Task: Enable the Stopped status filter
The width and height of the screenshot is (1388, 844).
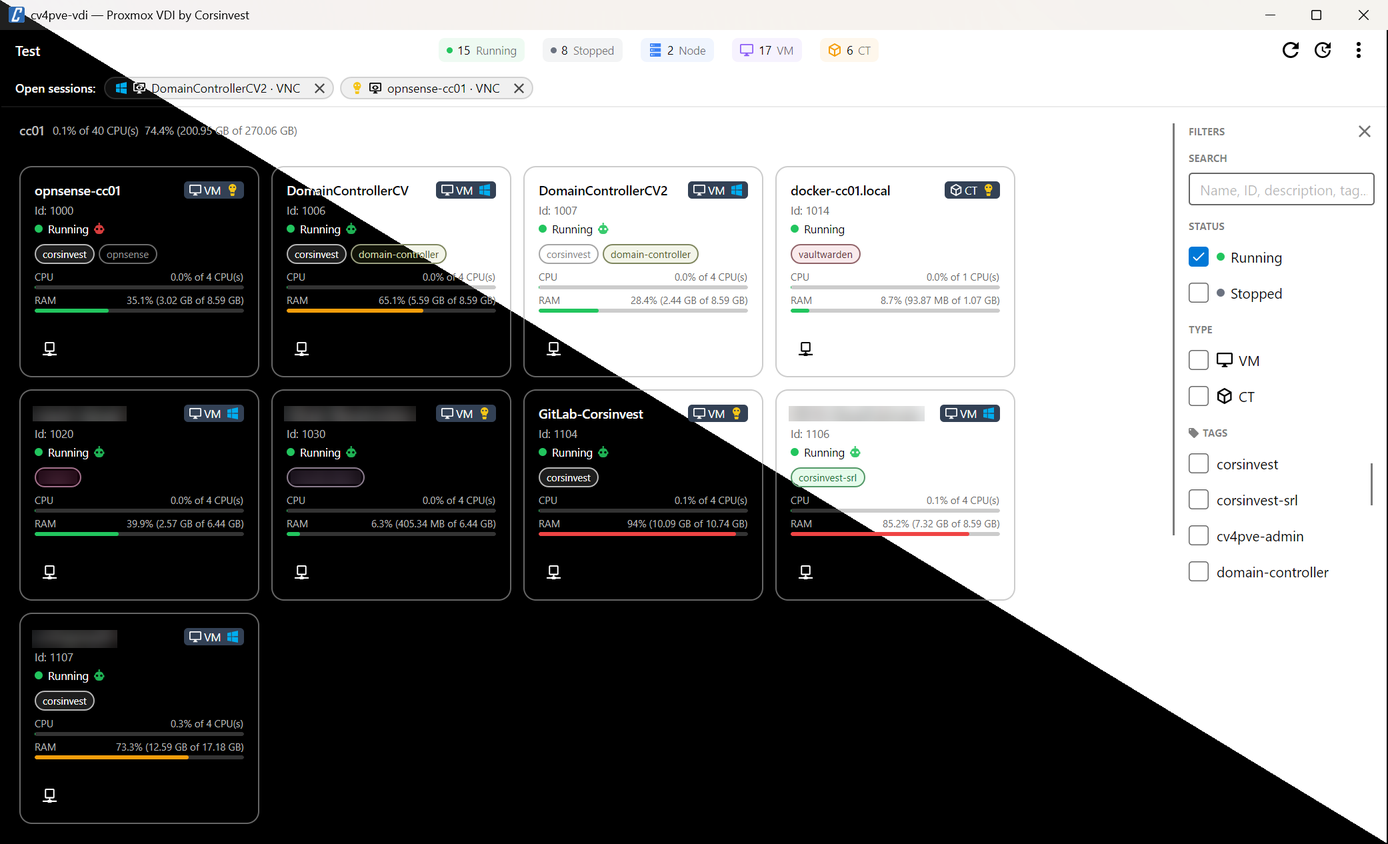Action: (1198, 293)
